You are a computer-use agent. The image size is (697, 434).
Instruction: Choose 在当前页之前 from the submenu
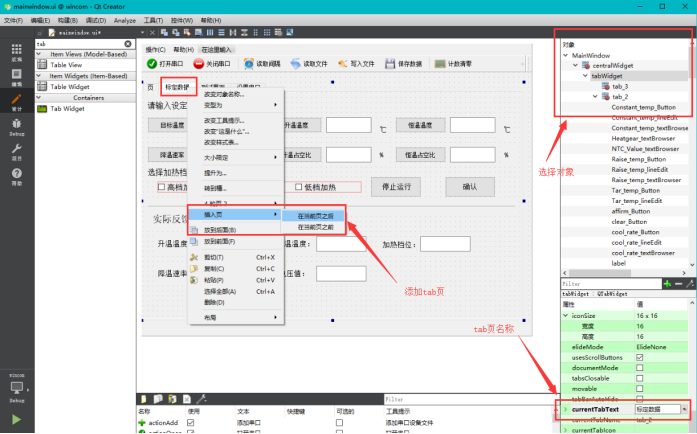point(313,227)
